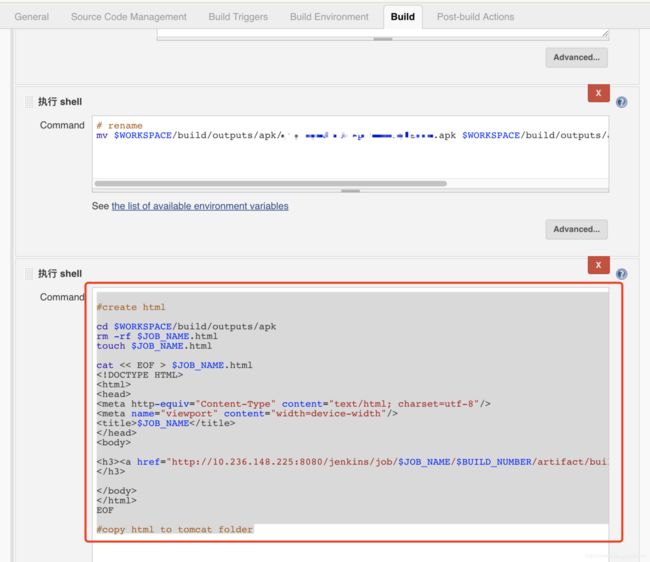Click the 'rm -rf $JOB_NAME.html' line
Image resolution: width=650 pixels, height=562 pixels.
[157, 336]
